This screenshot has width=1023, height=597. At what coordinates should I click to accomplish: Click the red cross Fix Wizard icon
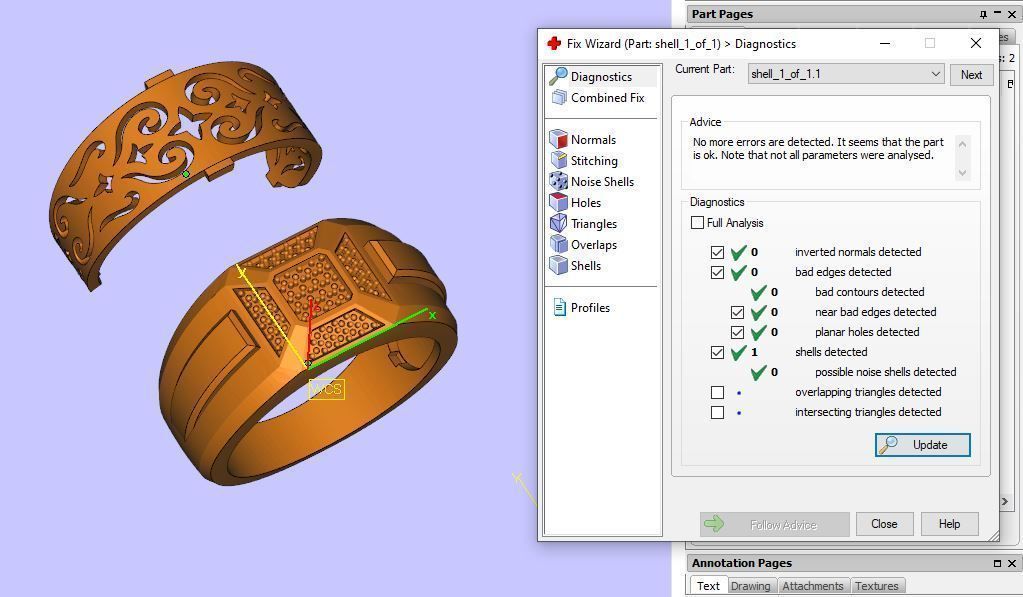coord(554,44)
